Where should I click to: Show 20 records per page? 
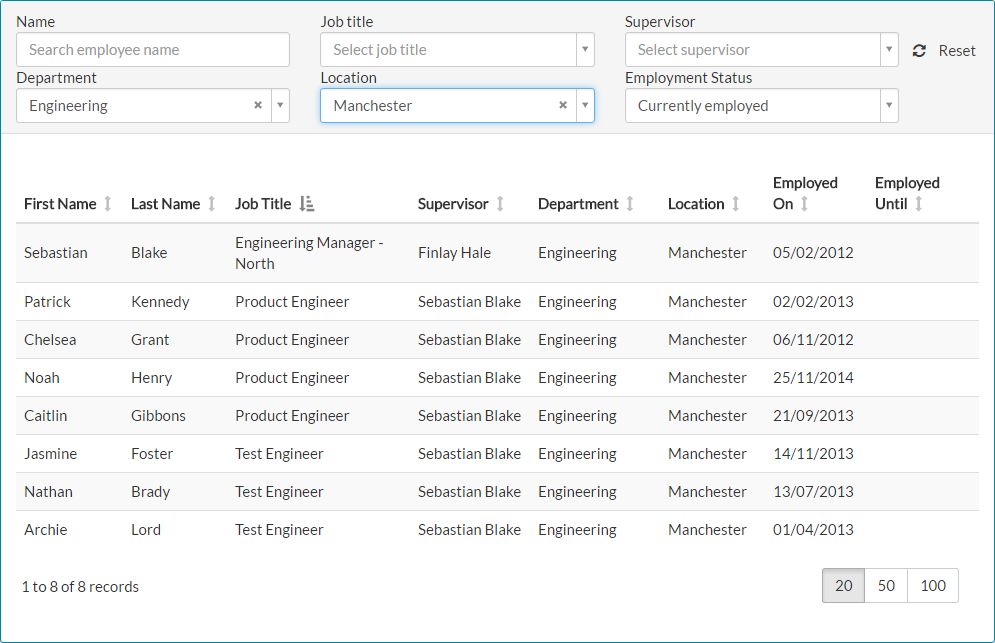tap(843, 586)
